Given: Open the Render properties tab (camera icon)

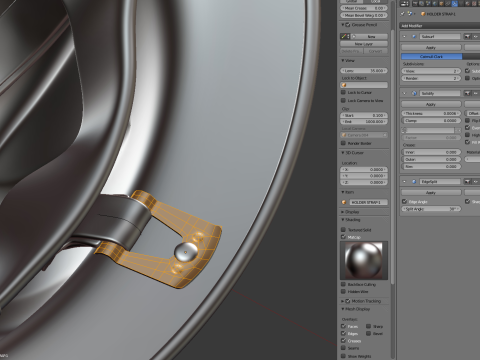Looking at the screenshot, I should 415,3.
